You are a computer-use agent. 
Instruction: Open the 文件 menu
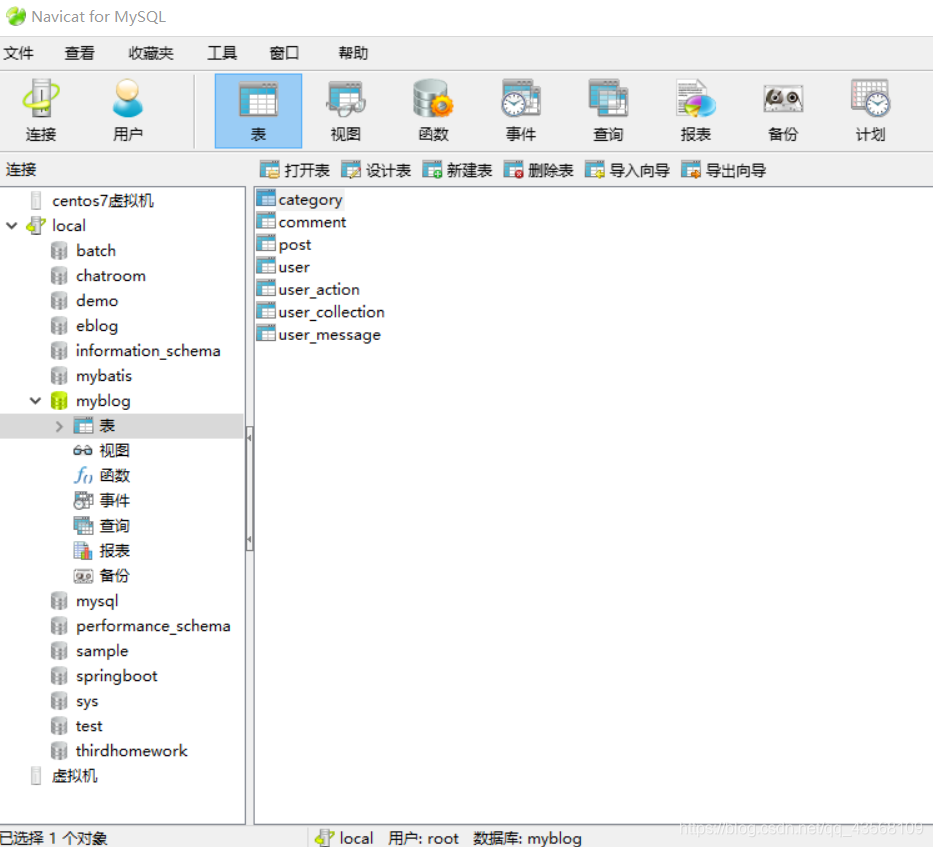coord(18,53)
